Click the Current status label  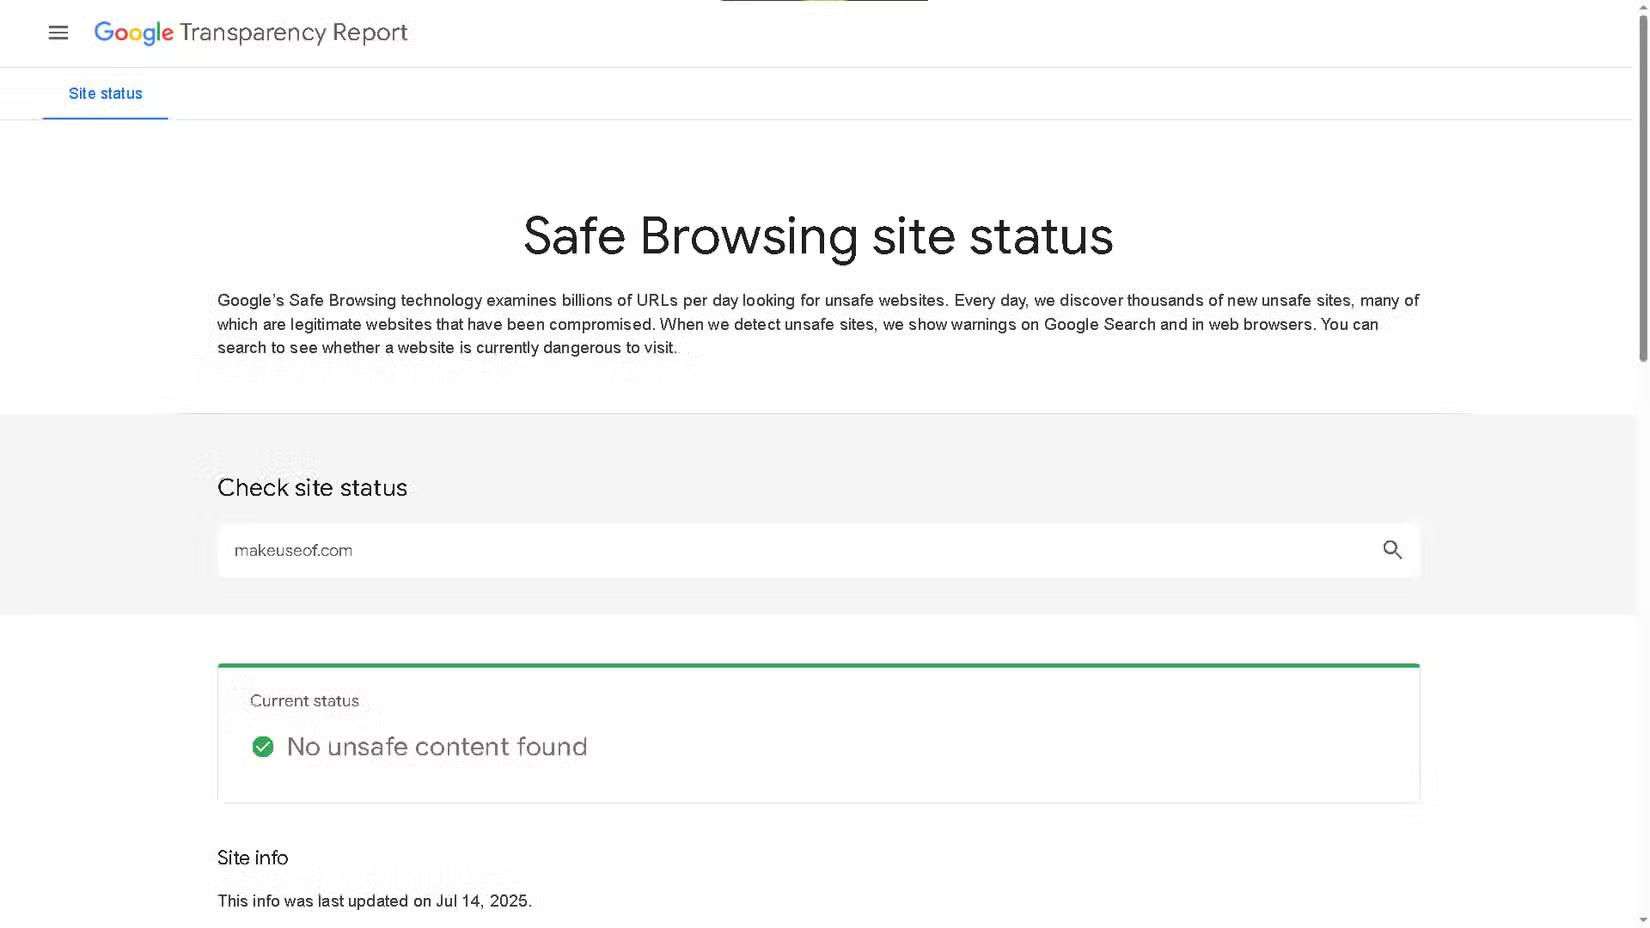point(304,701)
